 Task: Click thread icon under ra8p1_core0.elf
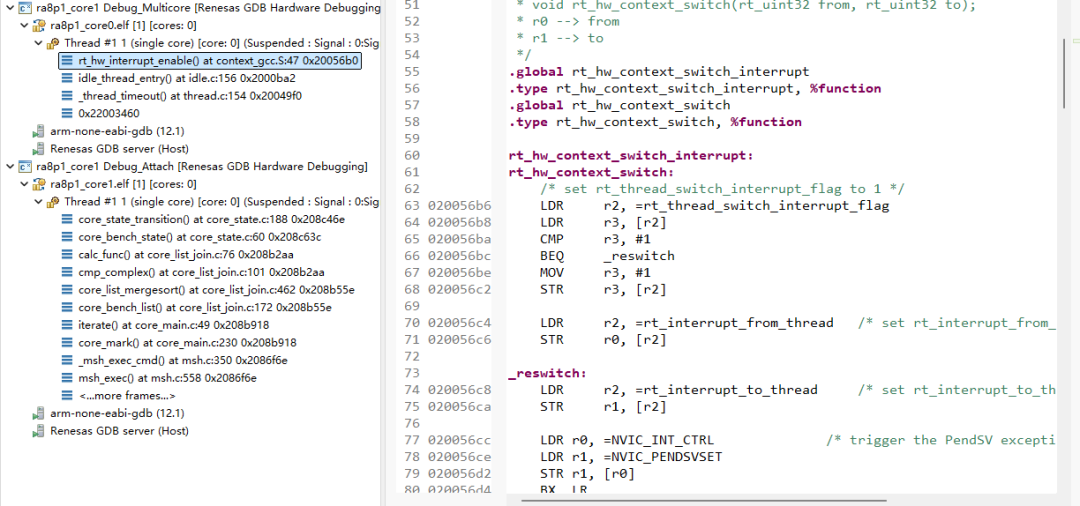pyautogui.click(x=53, y=43)
